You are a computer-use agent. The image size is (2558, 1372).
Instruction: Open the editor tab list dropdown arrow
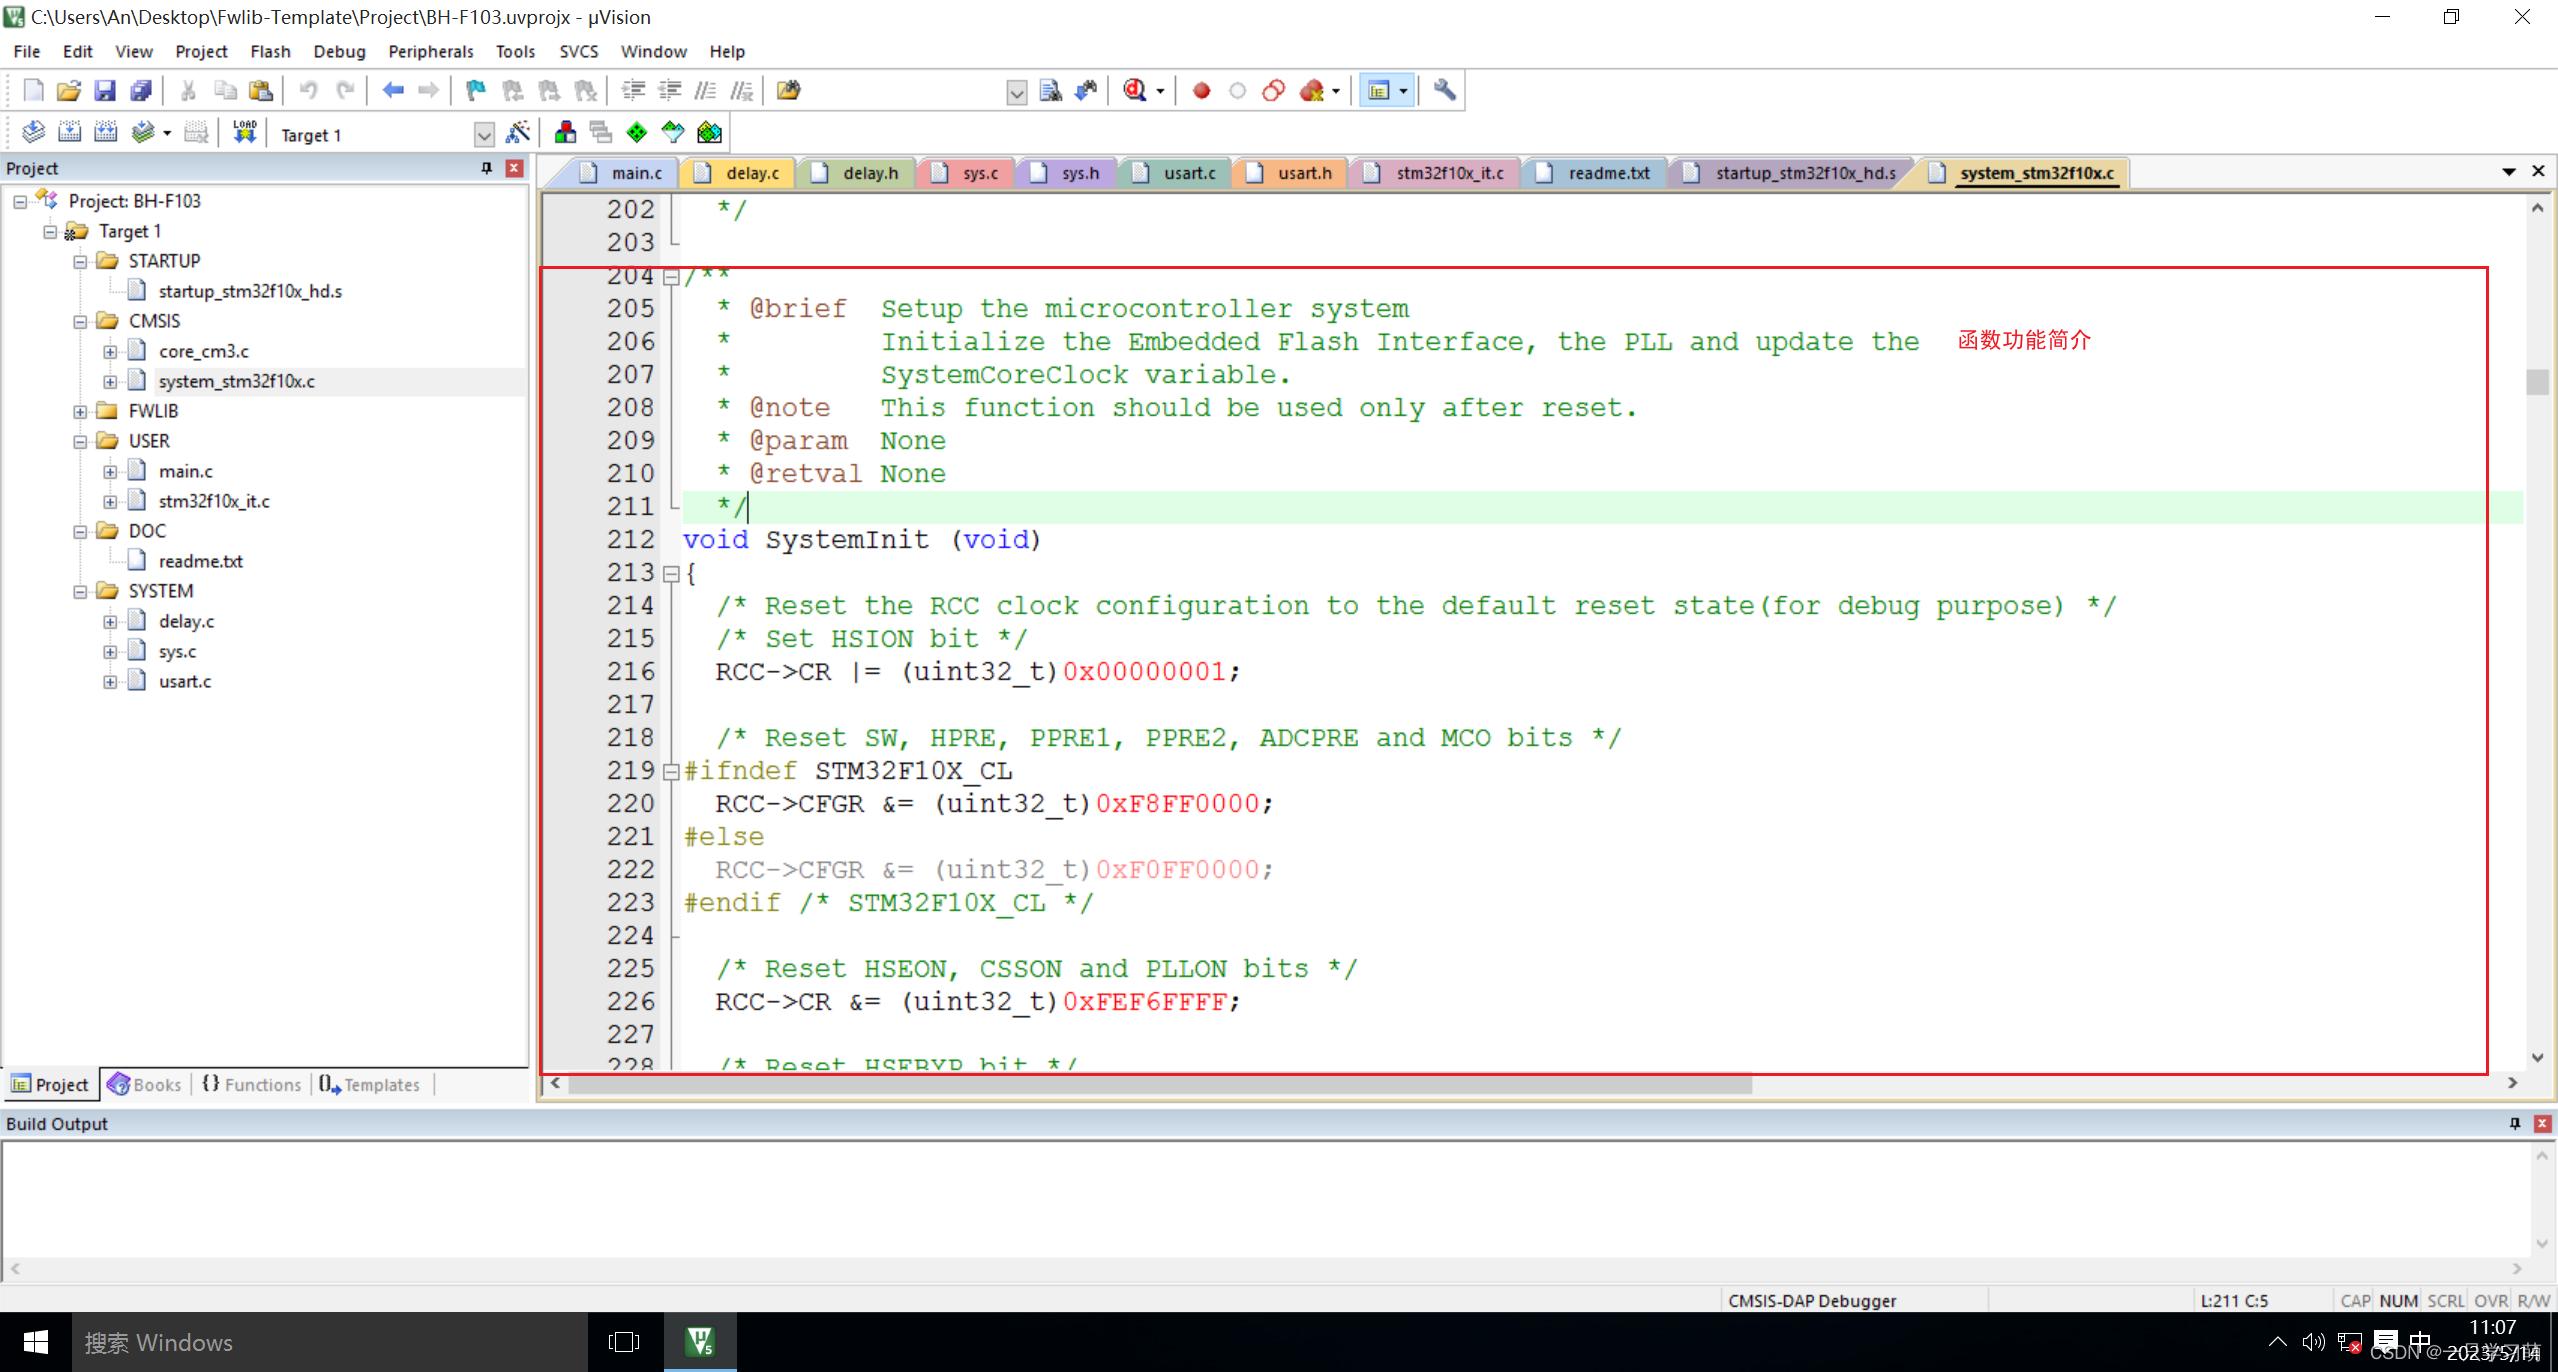click(x=2509, y=172)
